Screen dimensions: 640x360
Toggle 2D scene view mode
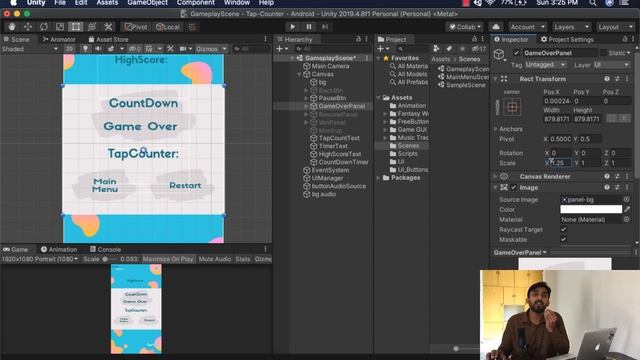coord(69,49)
